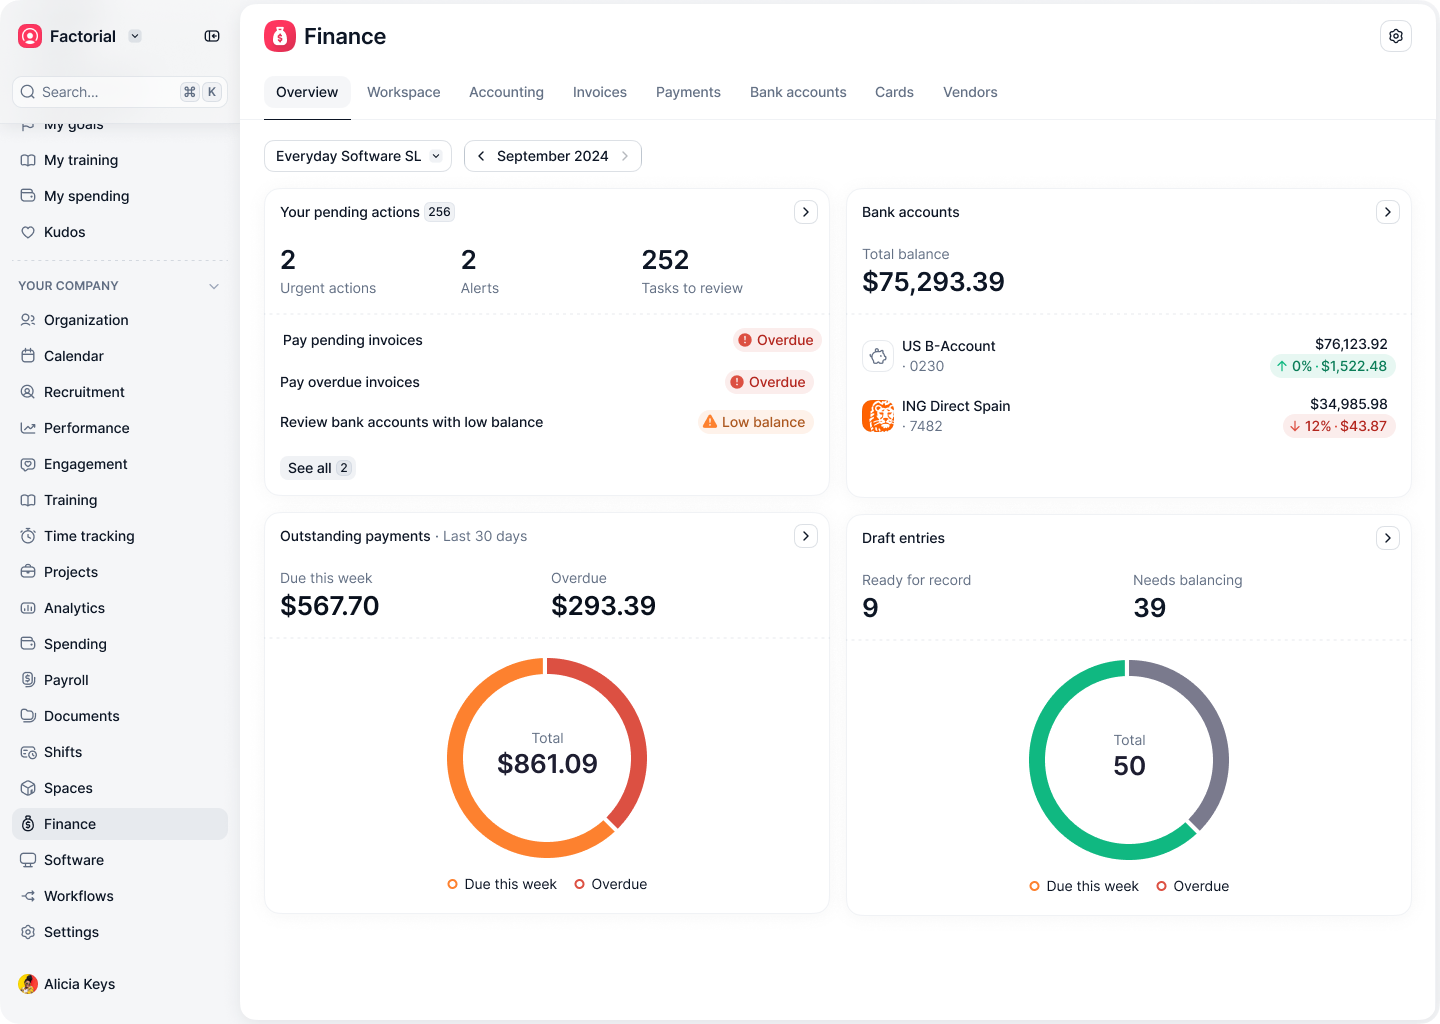Go to previous month from September 2024
The image size is (1440, 1024).
point(481,156)
